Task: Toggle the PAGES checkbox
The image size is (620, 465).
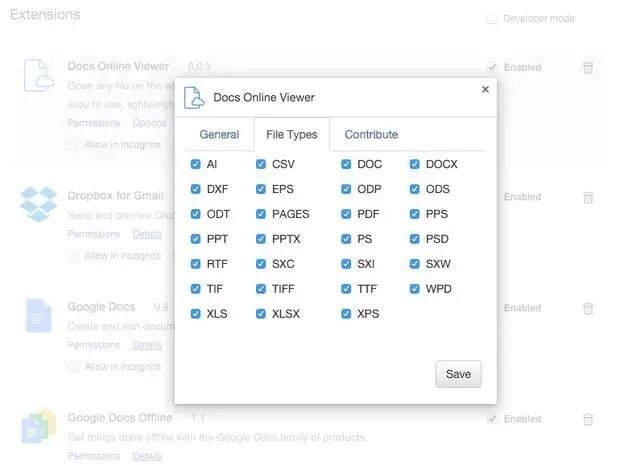Action: [261, 214]
